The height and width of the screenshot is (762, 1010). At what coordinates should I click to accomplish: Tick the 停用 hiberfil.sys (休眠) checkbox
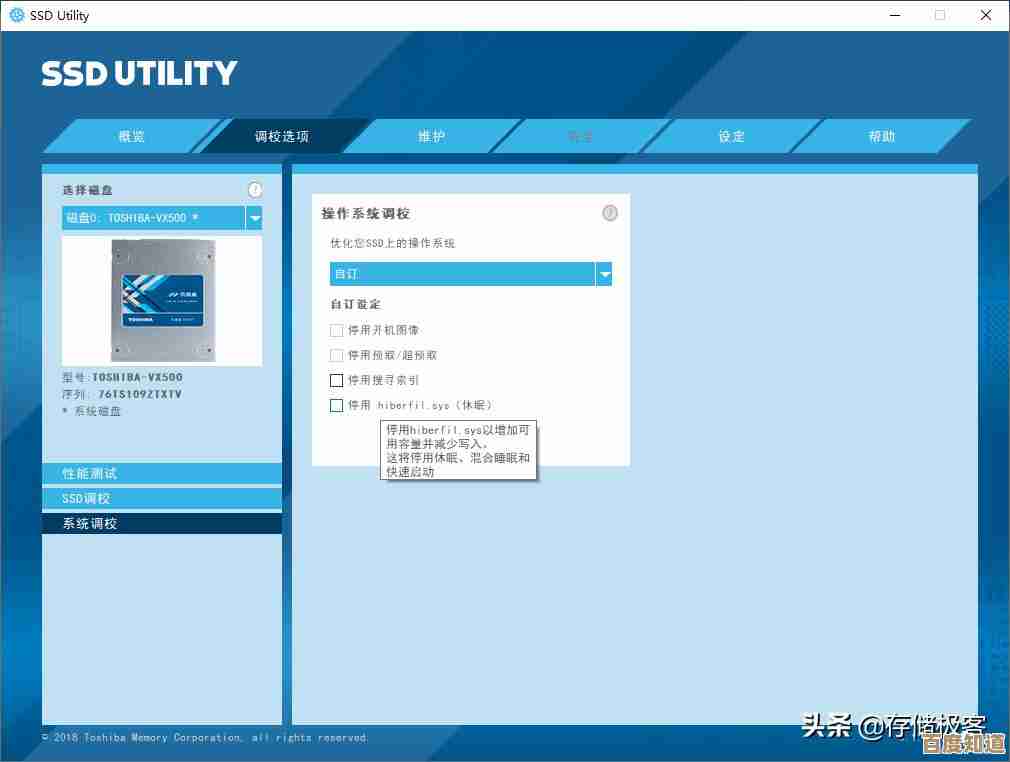(337, 405)
